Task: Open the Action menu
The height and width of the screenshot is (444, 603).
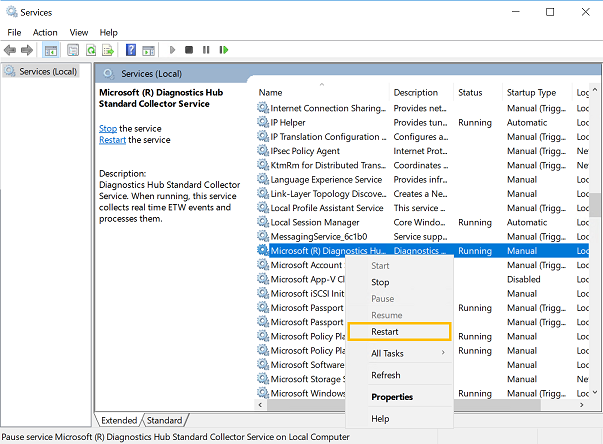Action: click(x=45, y=32)
